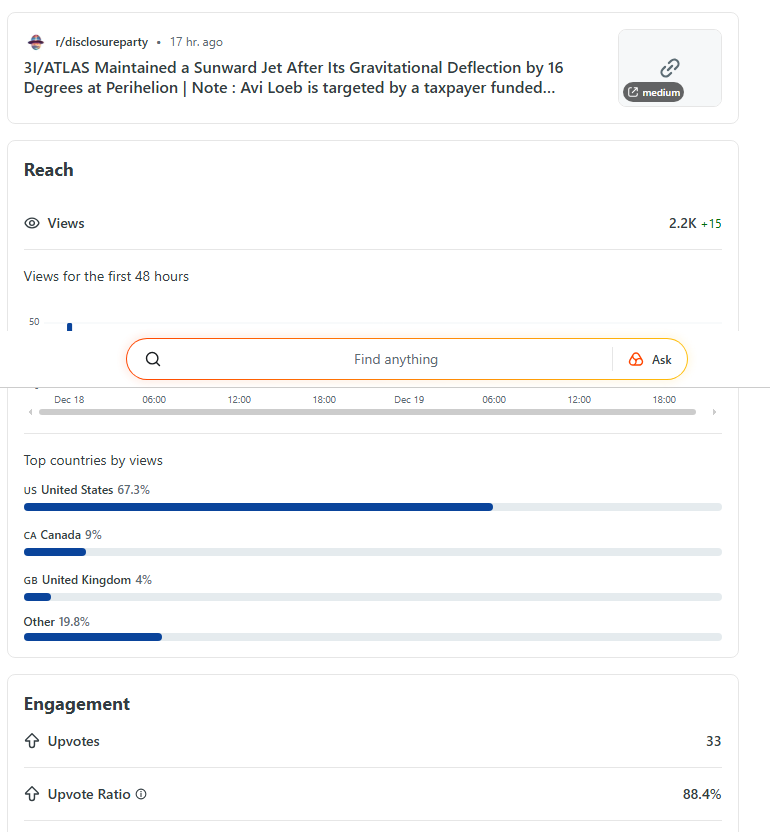Click the chain link icon in the post thumbnail
The height and width of the screenshot is (832, 770).
pos(670,67)
